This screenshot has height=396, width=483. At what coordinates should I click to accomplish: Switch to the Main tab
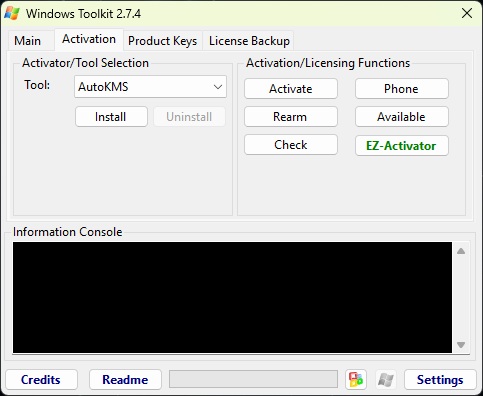click(28, 41)
